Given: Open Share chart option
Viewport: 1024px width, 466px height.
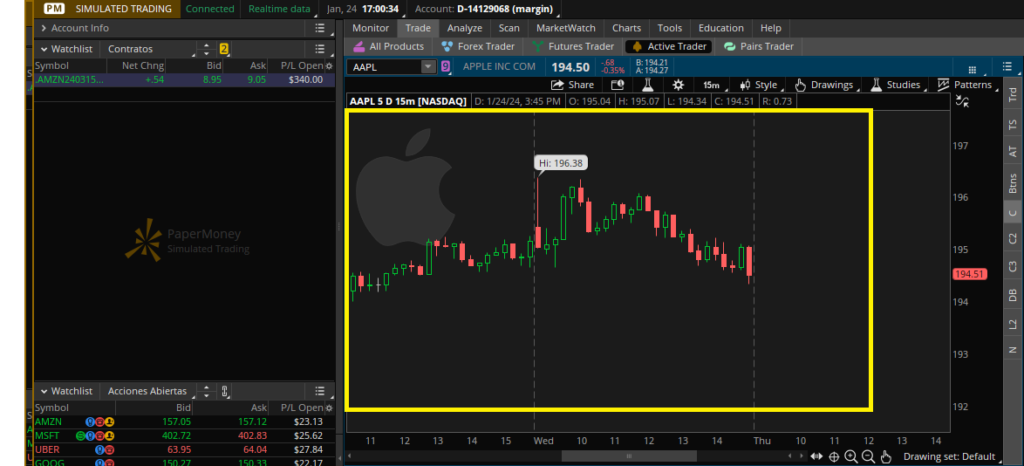Looking at the screenshot, I should (x=572, y=85).
